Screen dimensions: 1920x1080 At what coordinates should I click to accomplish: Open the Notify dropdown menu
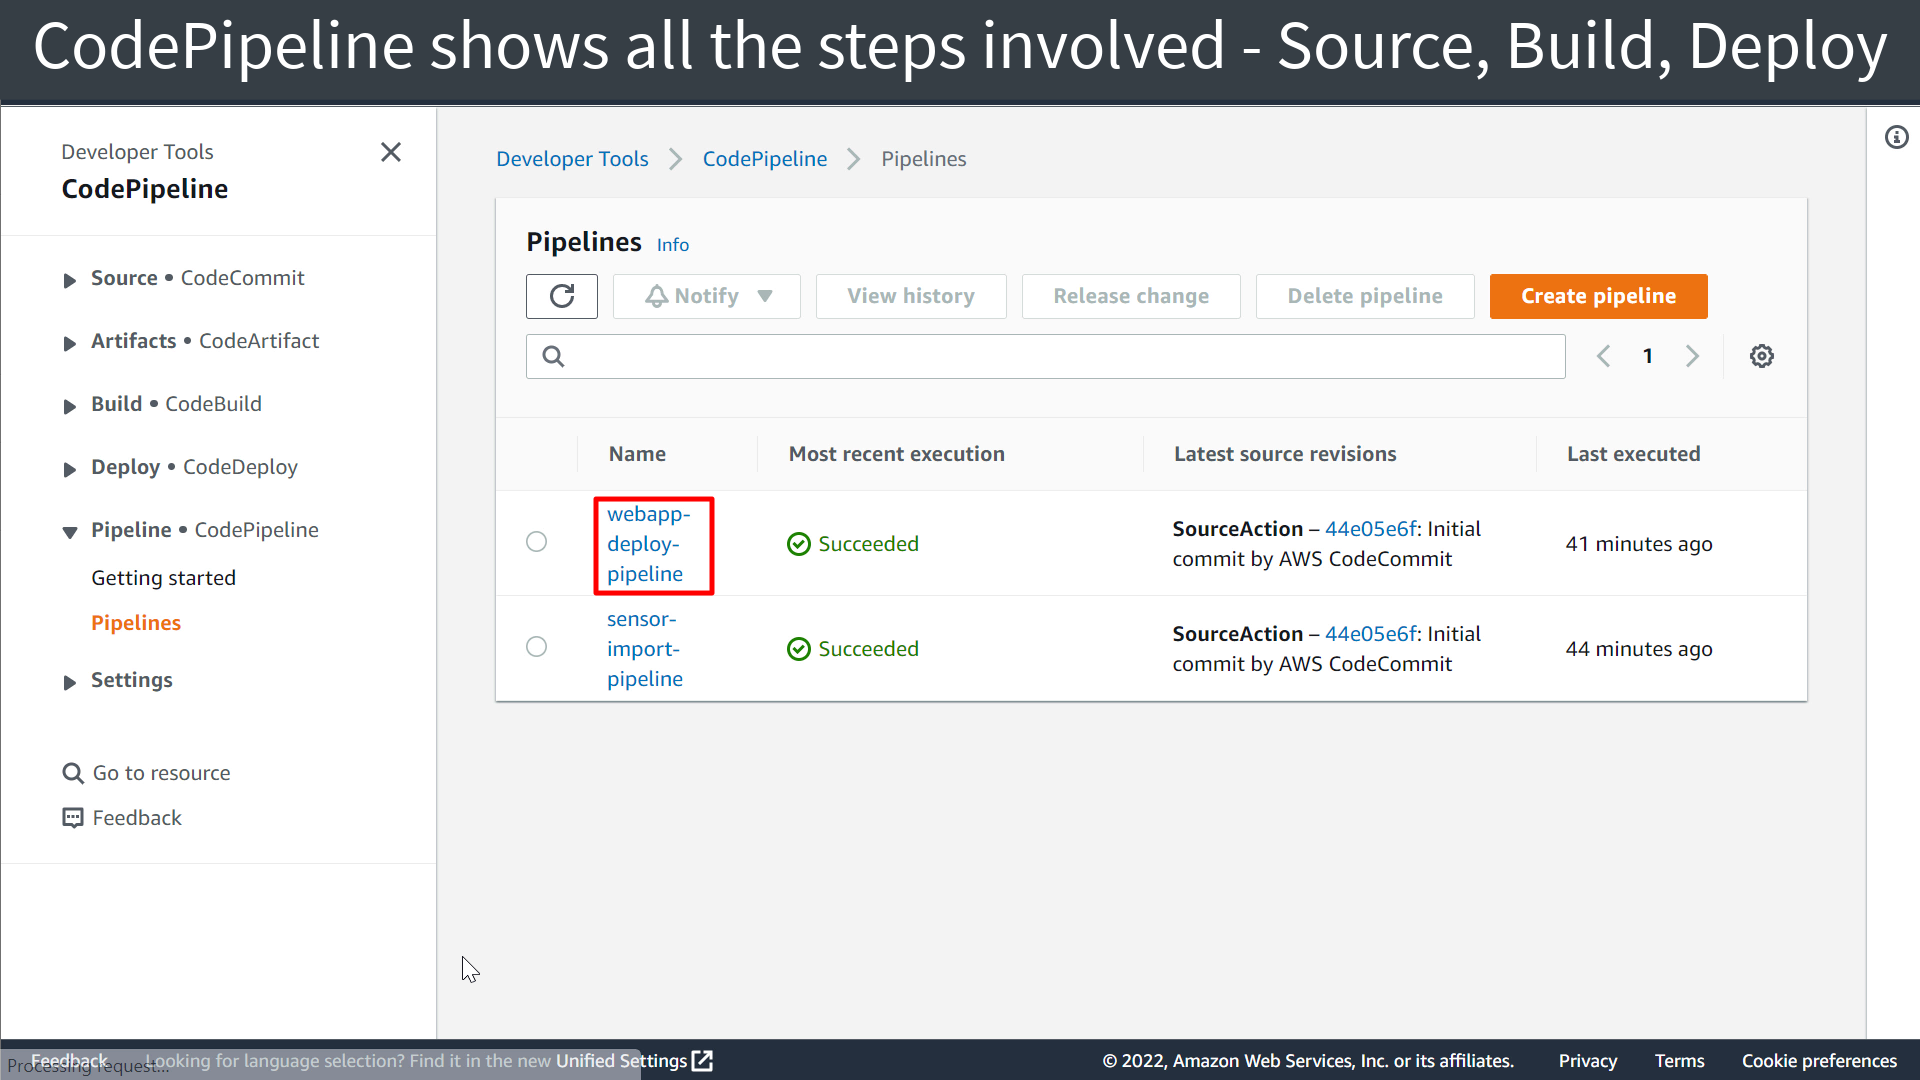[x=764, y=296]
